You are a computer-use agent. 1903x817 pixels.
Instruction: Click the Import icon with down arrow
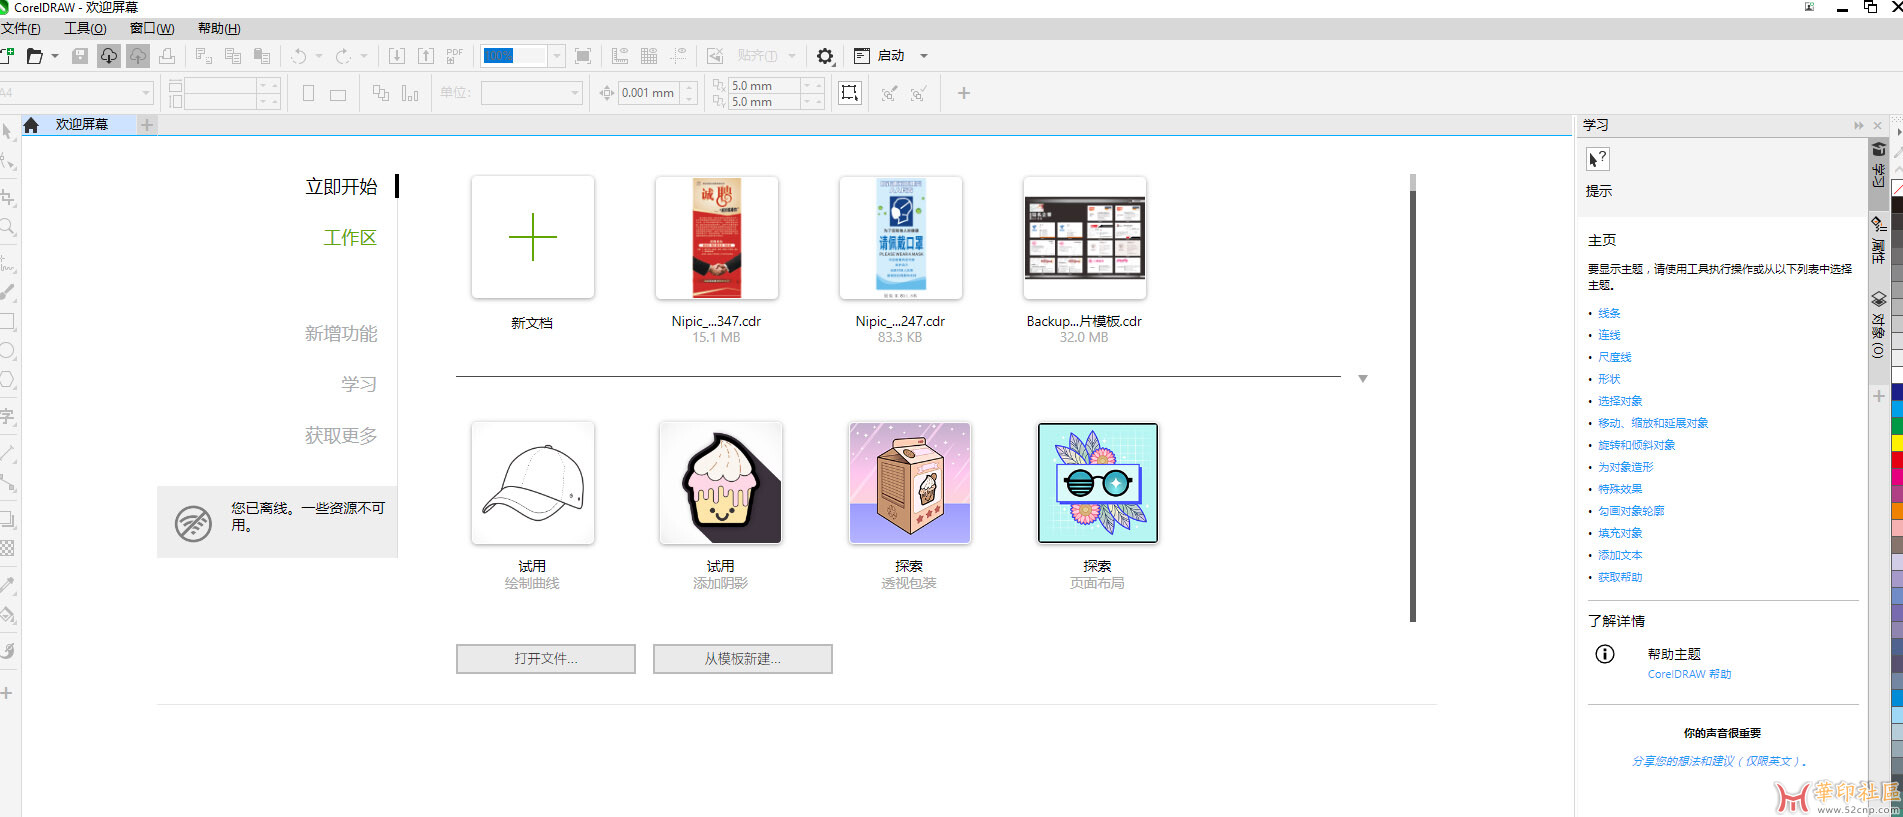[397, 56]
